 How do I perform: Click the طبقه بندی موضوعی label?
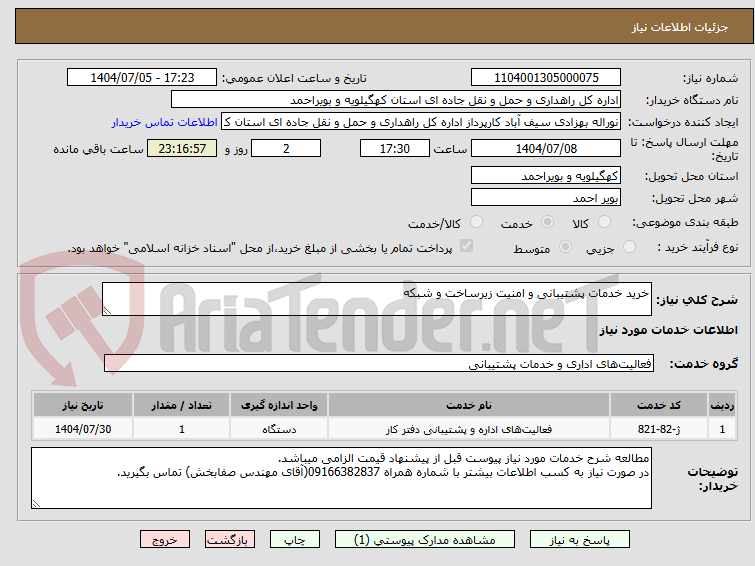point(685,222)
